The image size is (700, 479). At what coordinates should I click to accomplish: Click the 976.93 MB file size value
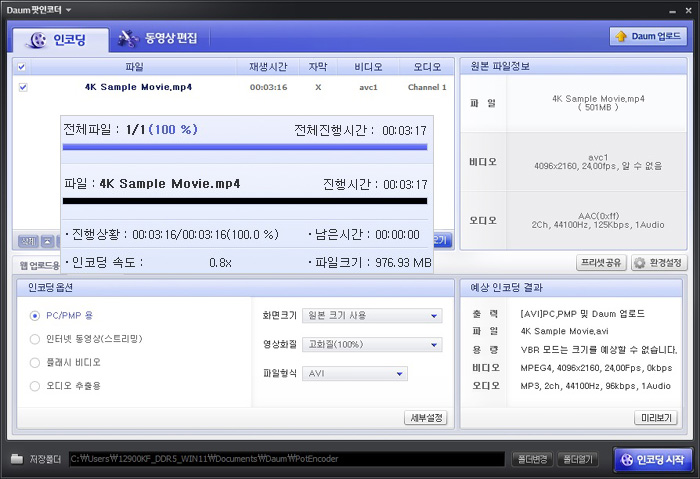pyautogui.click(x=403, y=262)
